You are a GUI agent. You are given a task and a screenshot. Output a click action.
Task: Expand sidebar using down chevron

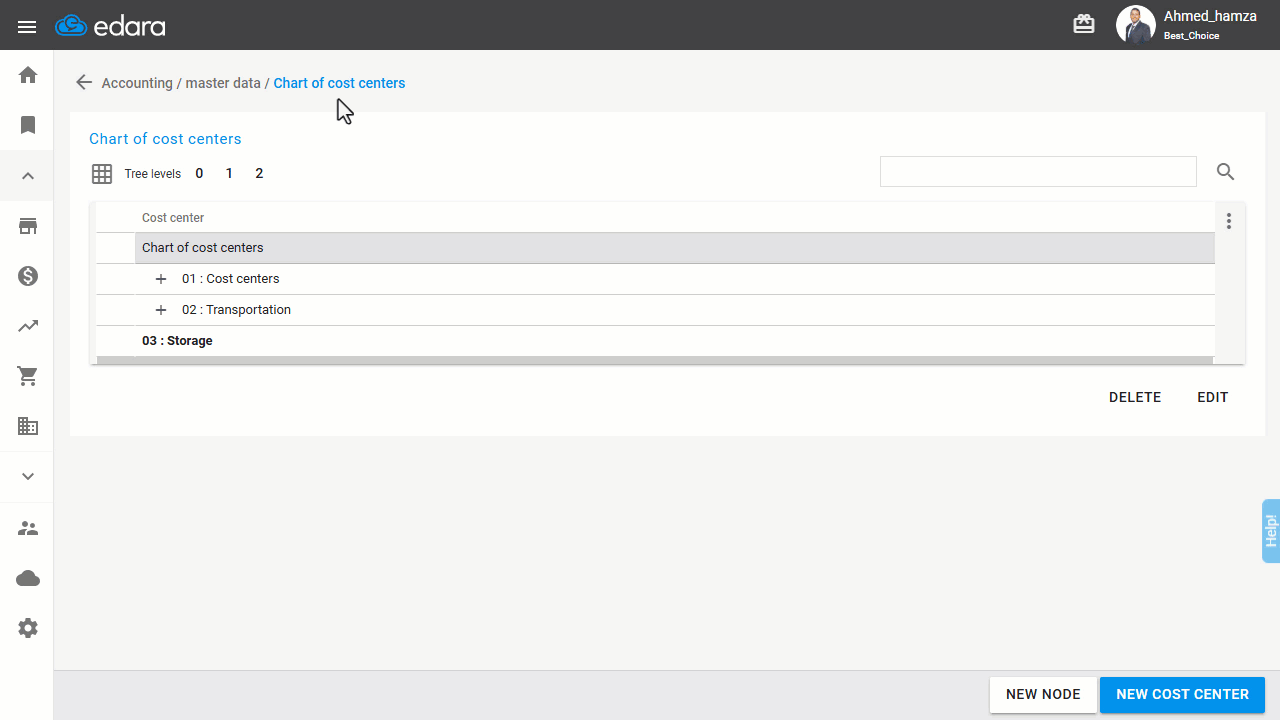coord(28,477)
